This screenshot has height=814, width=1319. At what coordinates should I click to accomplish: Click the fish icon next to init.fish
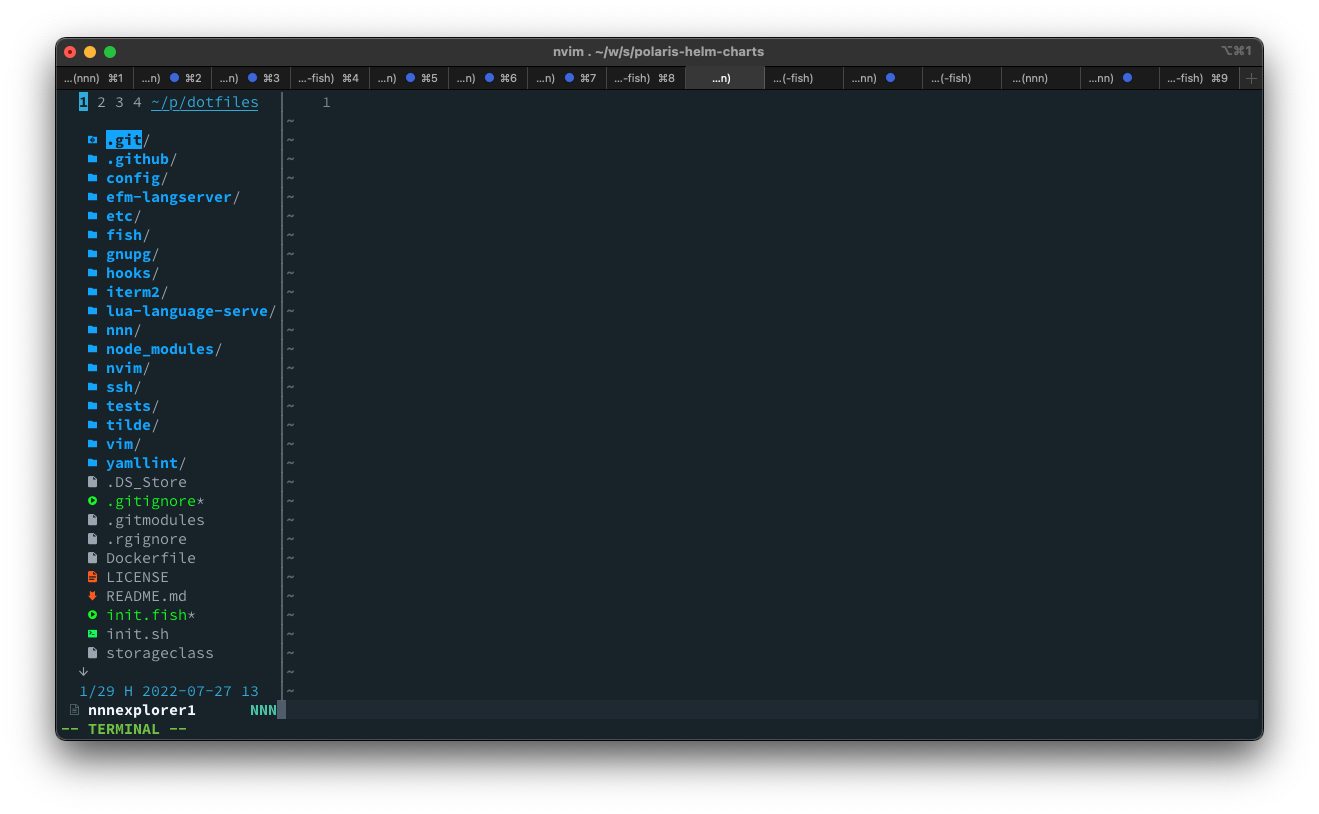click(92, 614)
